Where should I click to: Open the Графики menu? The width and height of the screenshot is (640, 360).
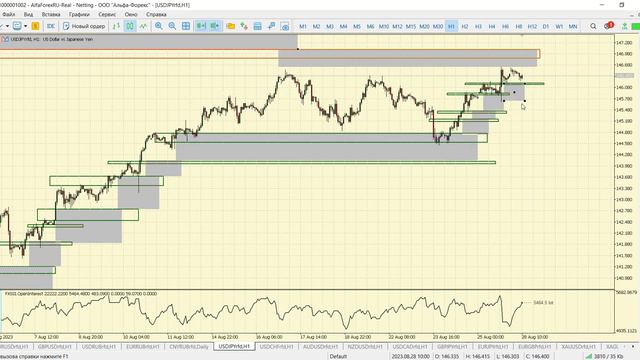[79, 14]
